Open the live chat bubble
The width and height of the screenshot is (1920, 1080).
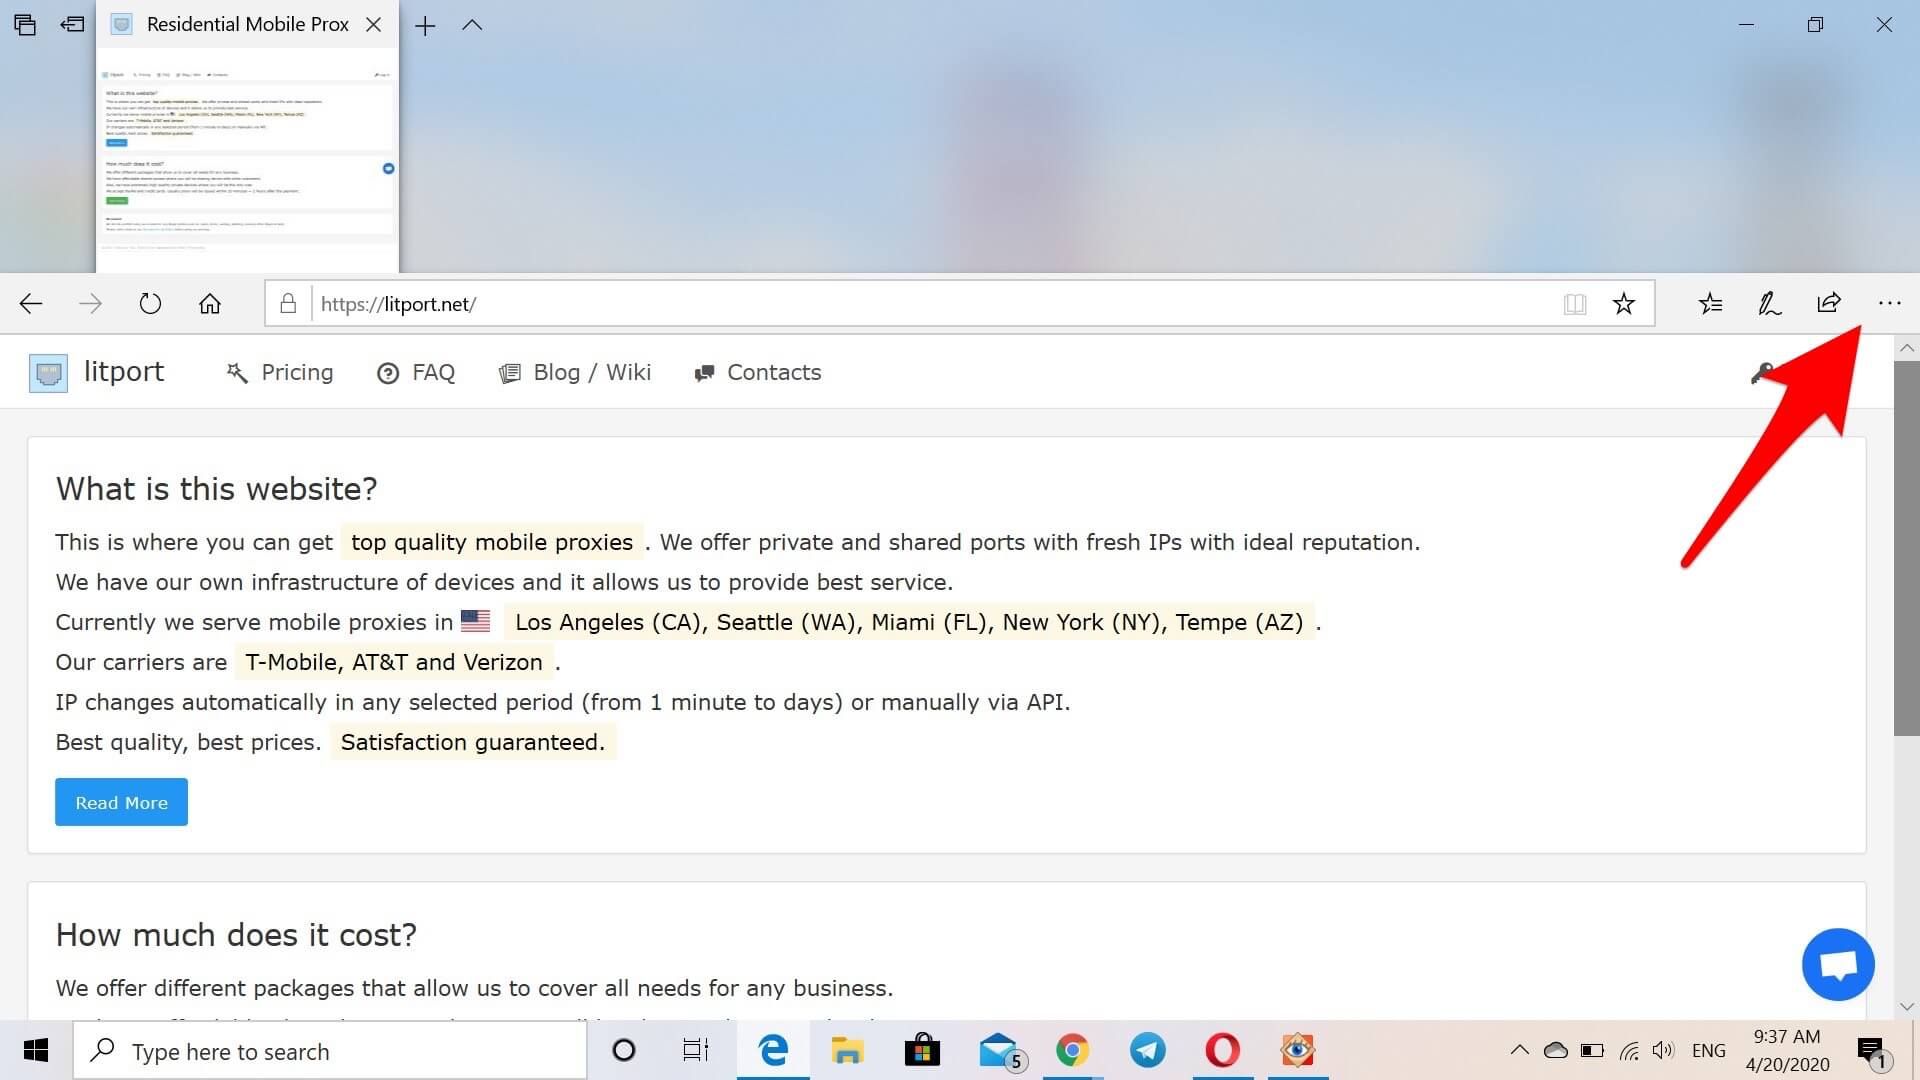1838,965
